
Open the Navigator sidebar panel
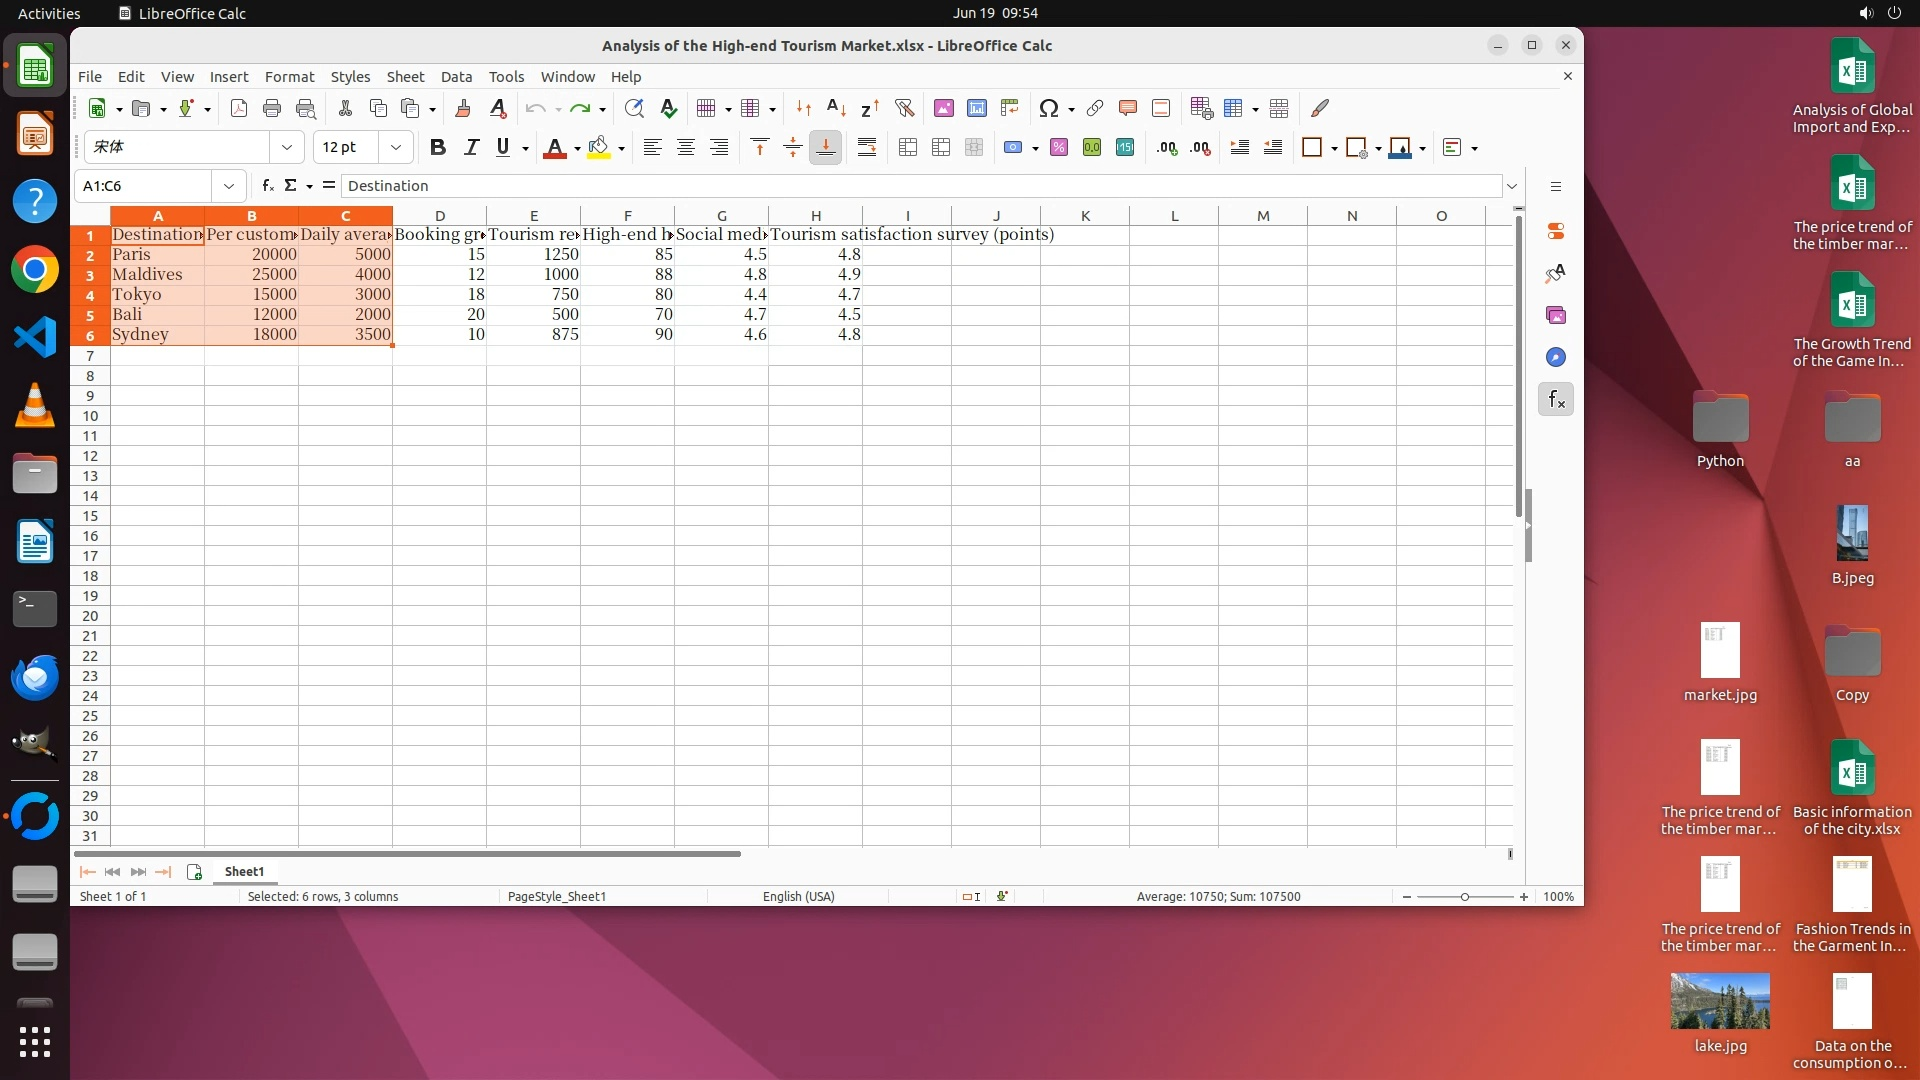click(x=1555, y=357)
